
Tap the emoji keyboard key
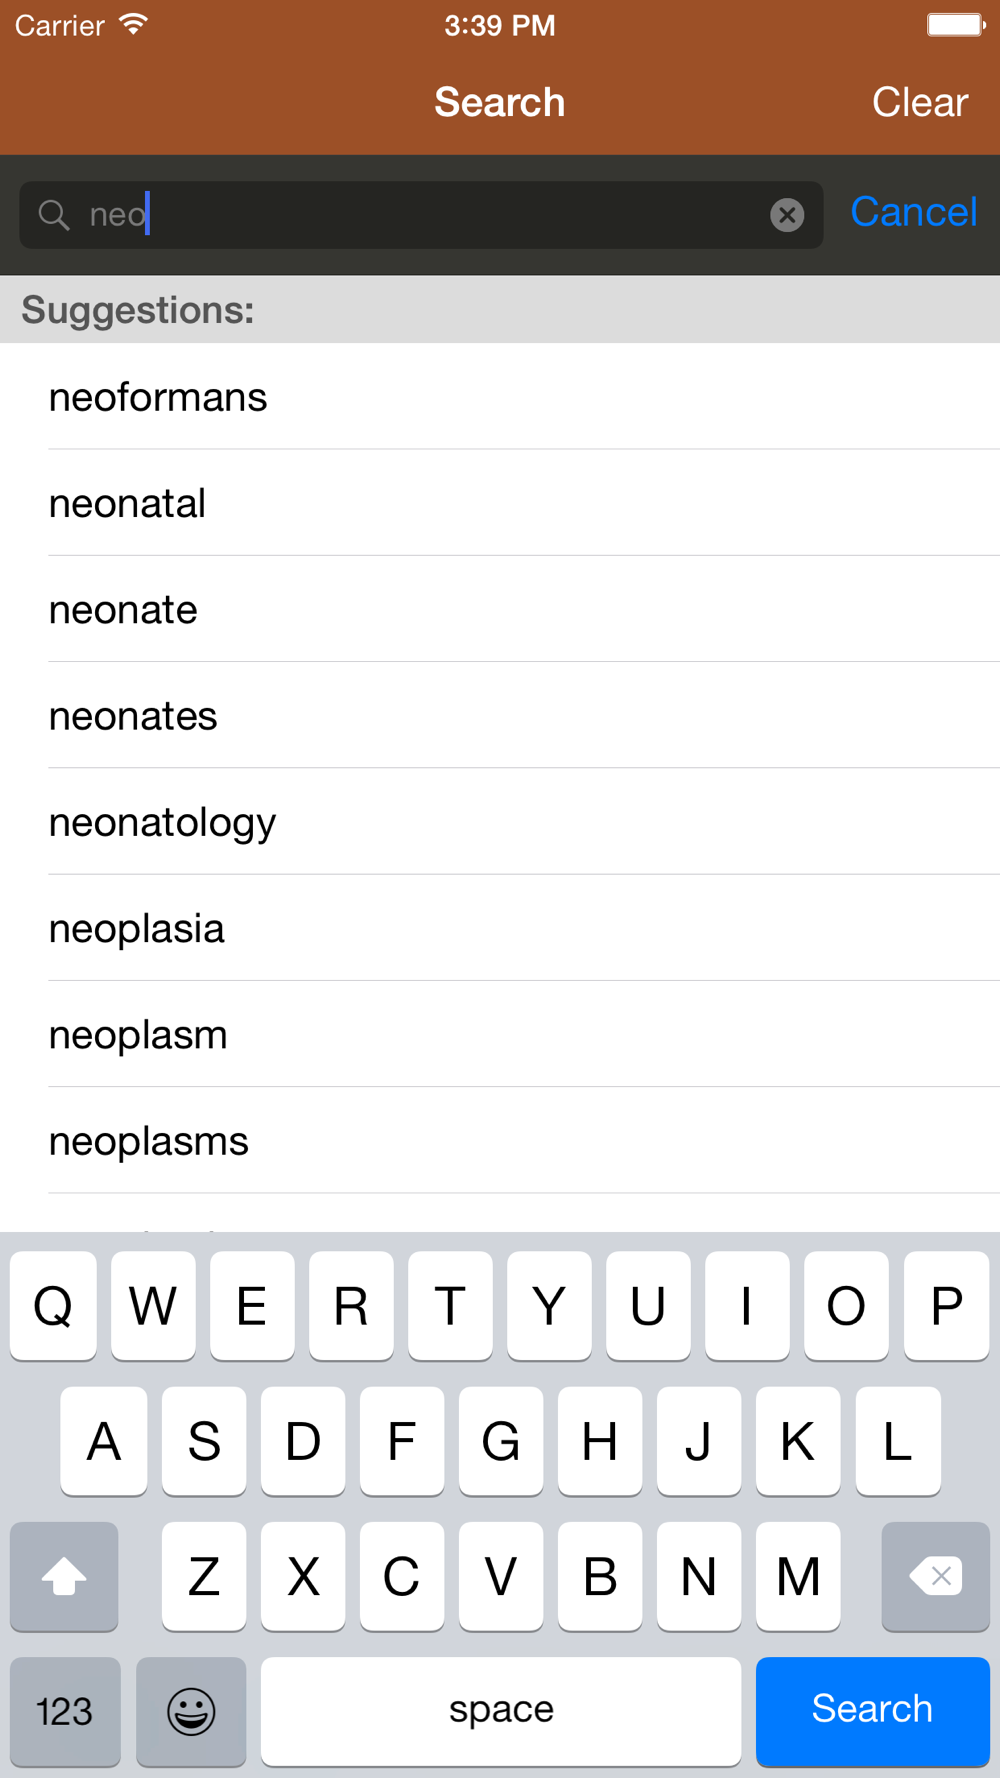[191, 1711]
